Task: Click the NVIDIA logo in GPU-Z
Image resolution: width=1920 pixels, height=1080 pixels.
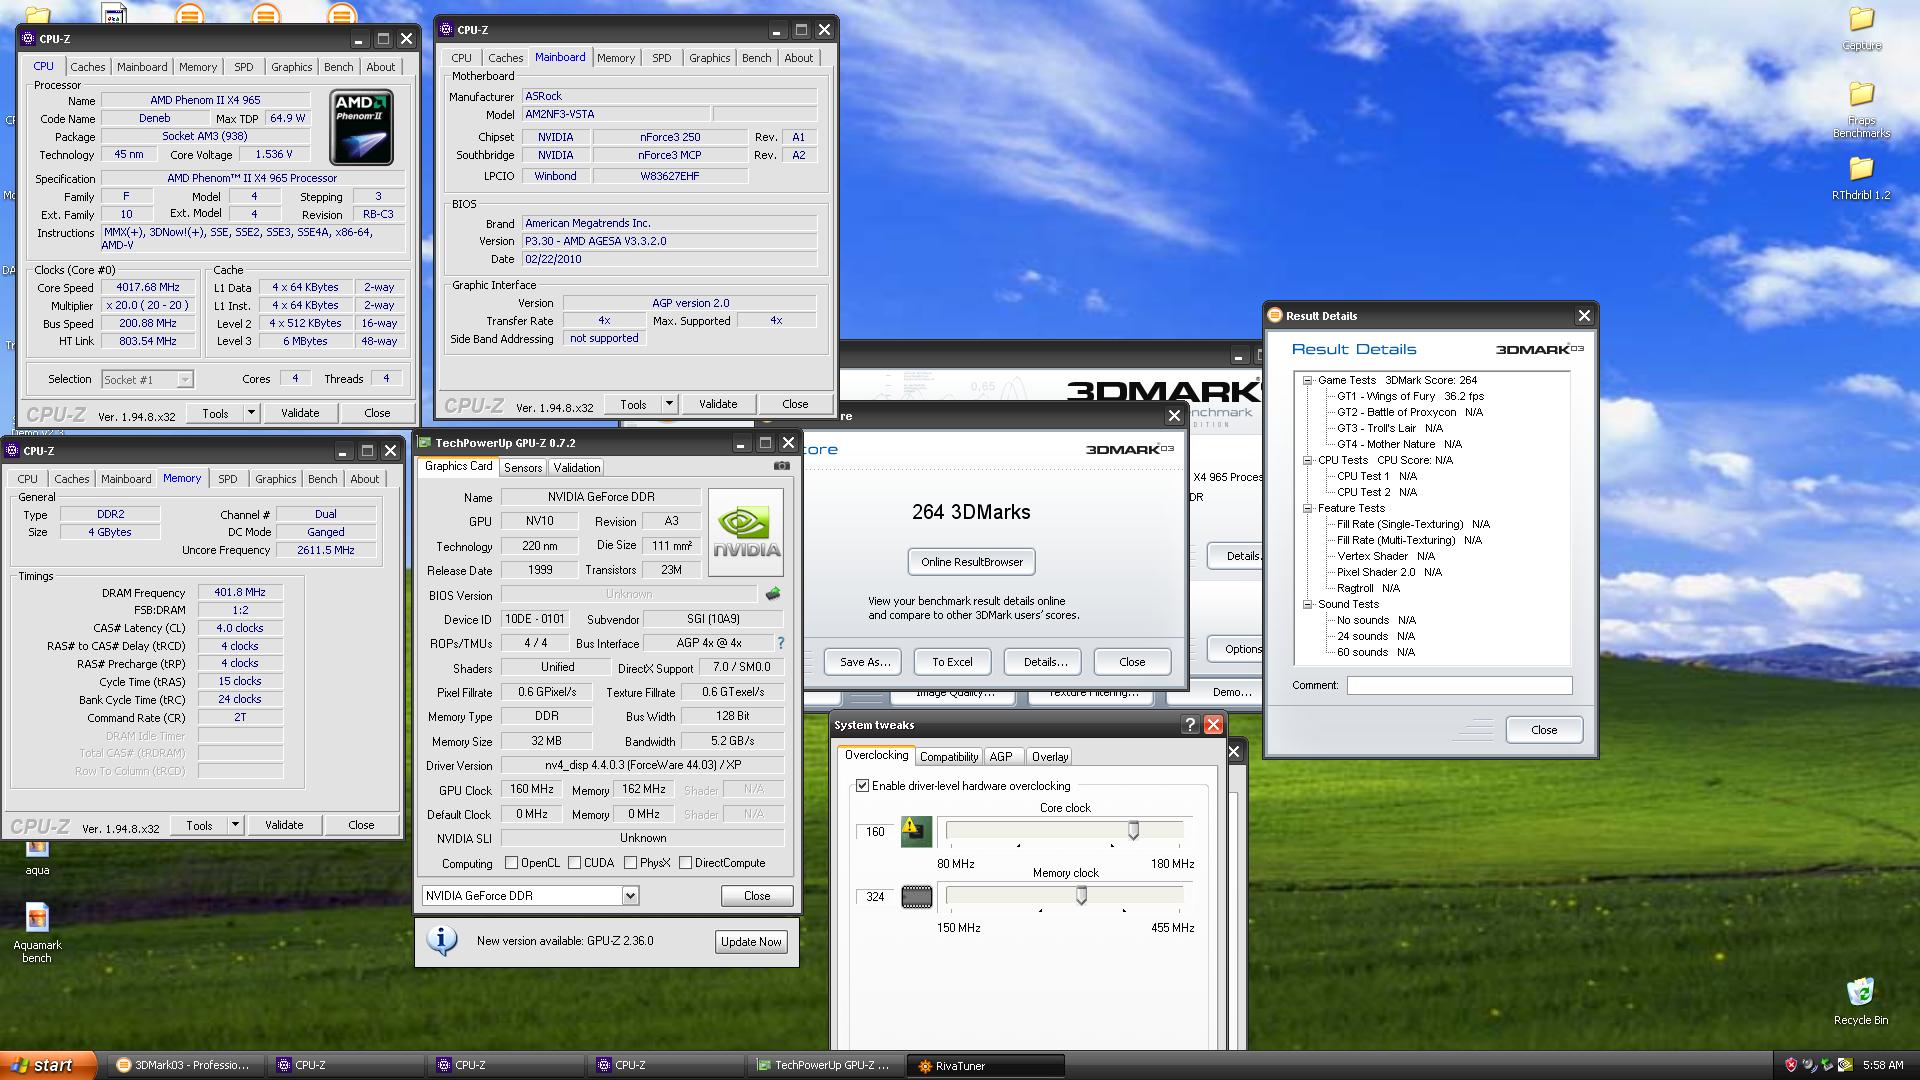Action: pyautogui.click(x=746, y=532)
